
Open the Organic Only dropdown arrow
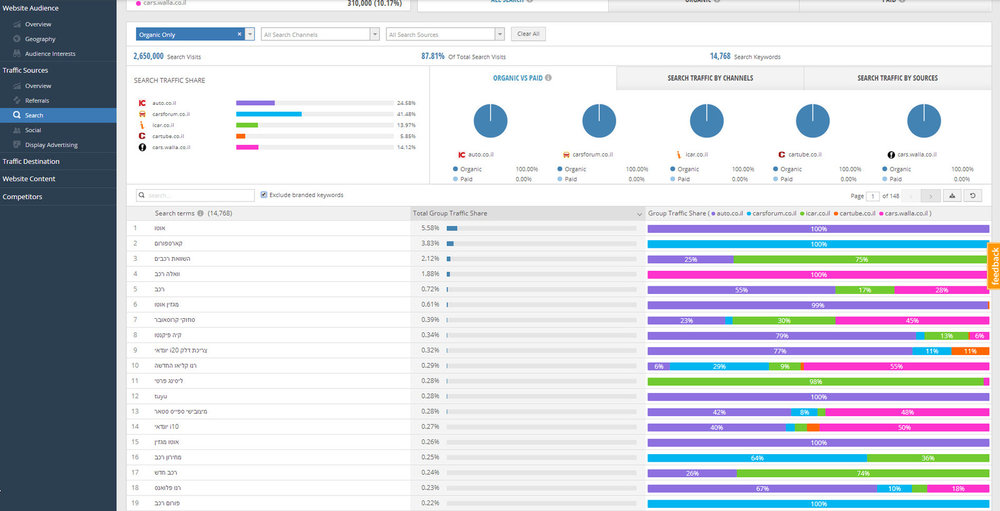click(249, 34)
